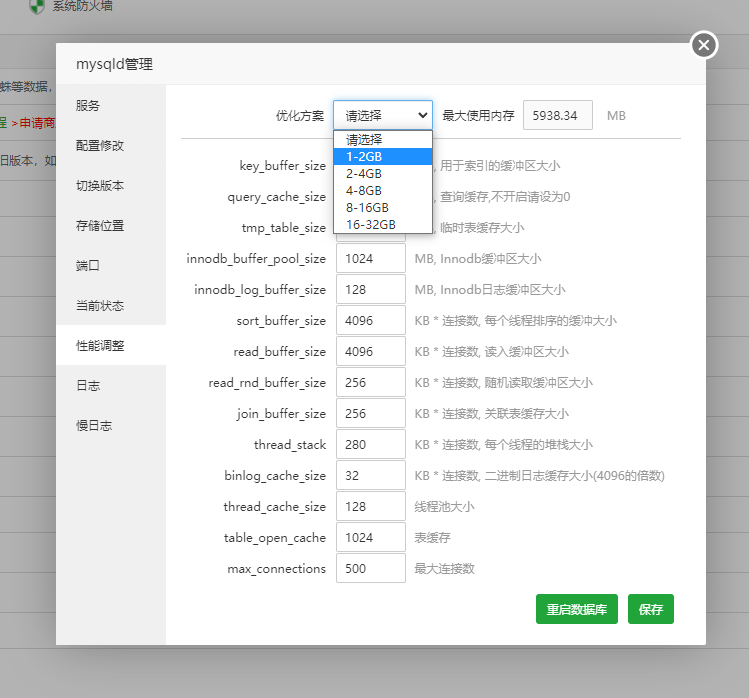Viewport: 749px width, 698px height.
Task: Choose the 16-32GB optimization option
Action: [x=383, y=225]
